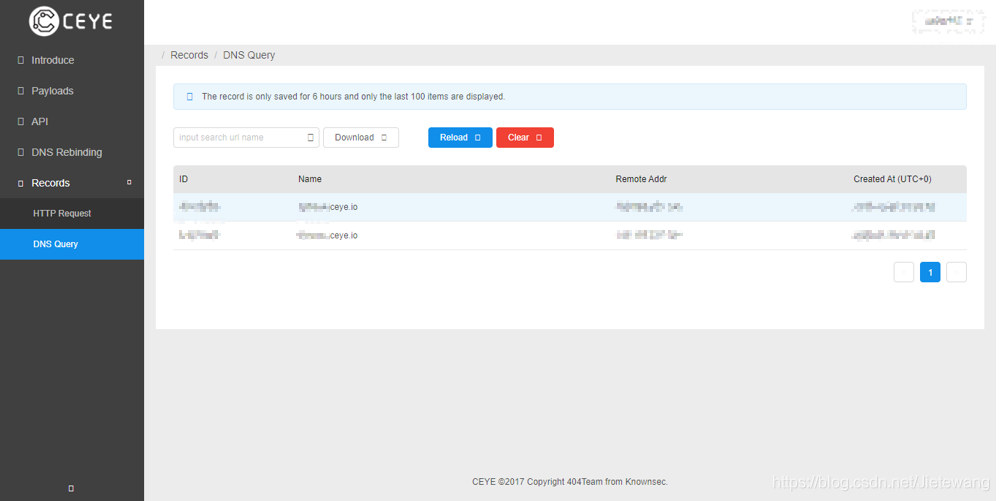999x501 pixels.
Task: Reload the DNS query records
Action: coord(460,138)
